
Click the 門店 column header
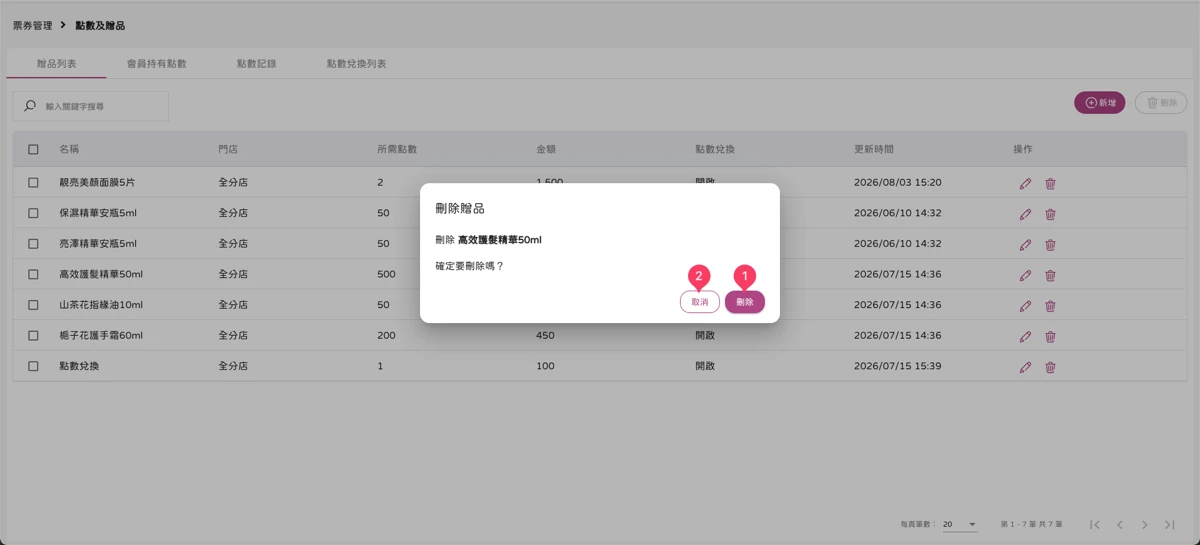coord(228,149)
